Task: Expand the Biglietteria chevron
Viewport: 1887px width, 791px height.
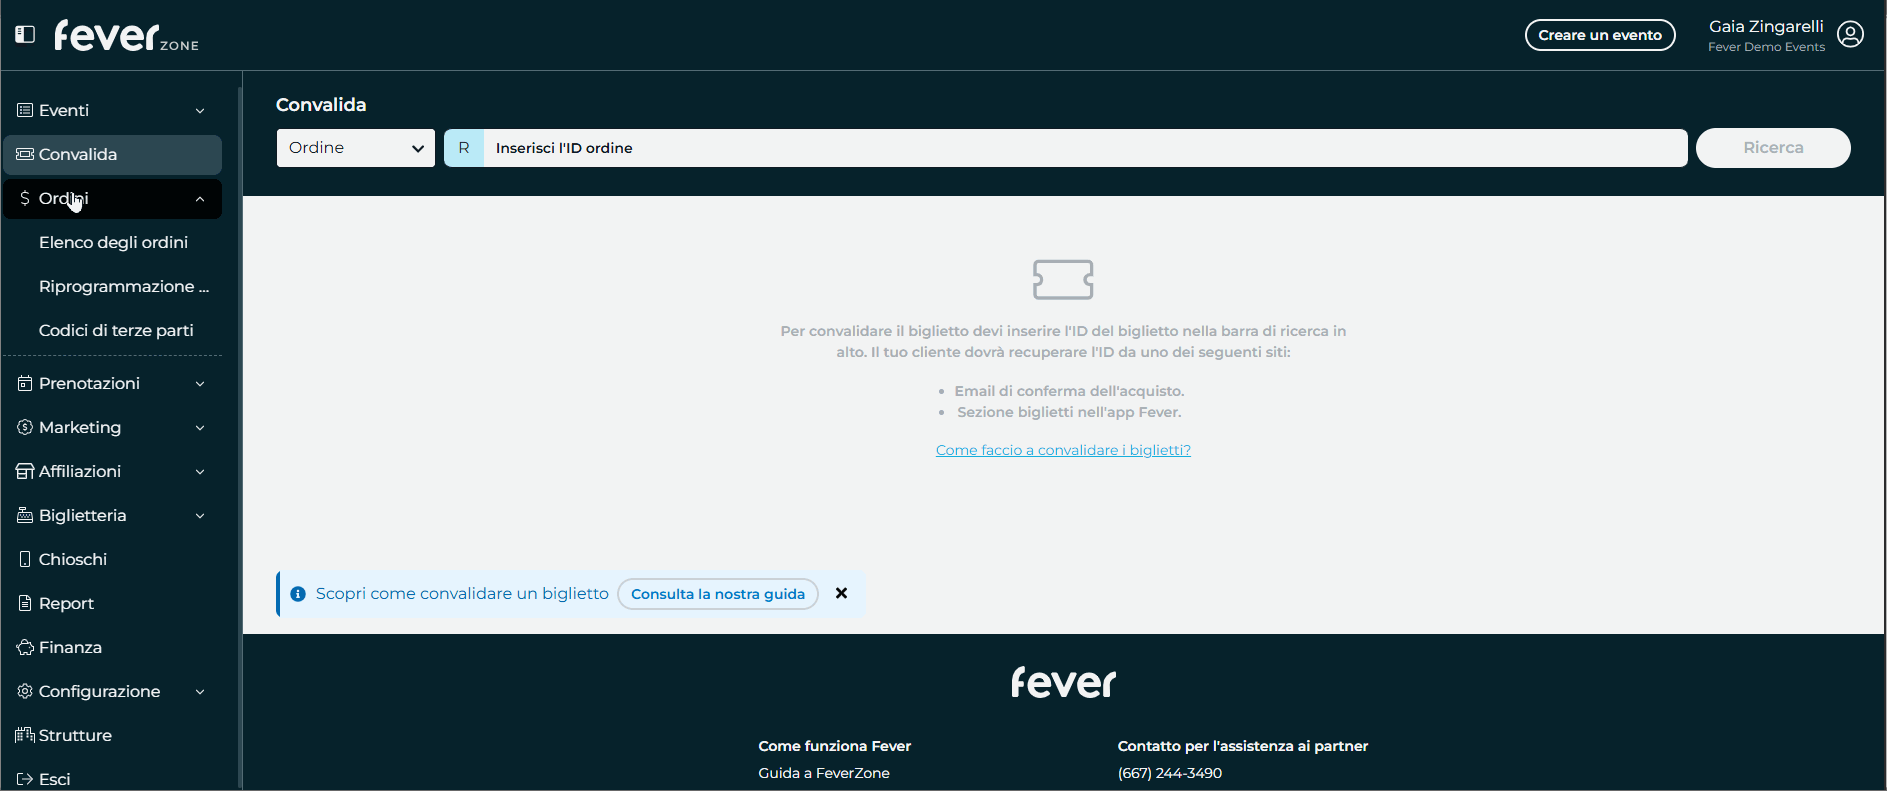Action: (200, 516)
